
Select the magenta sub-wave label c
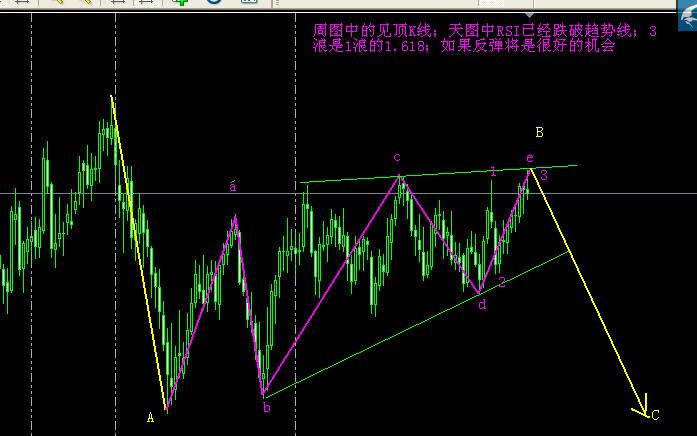(397, 157)
